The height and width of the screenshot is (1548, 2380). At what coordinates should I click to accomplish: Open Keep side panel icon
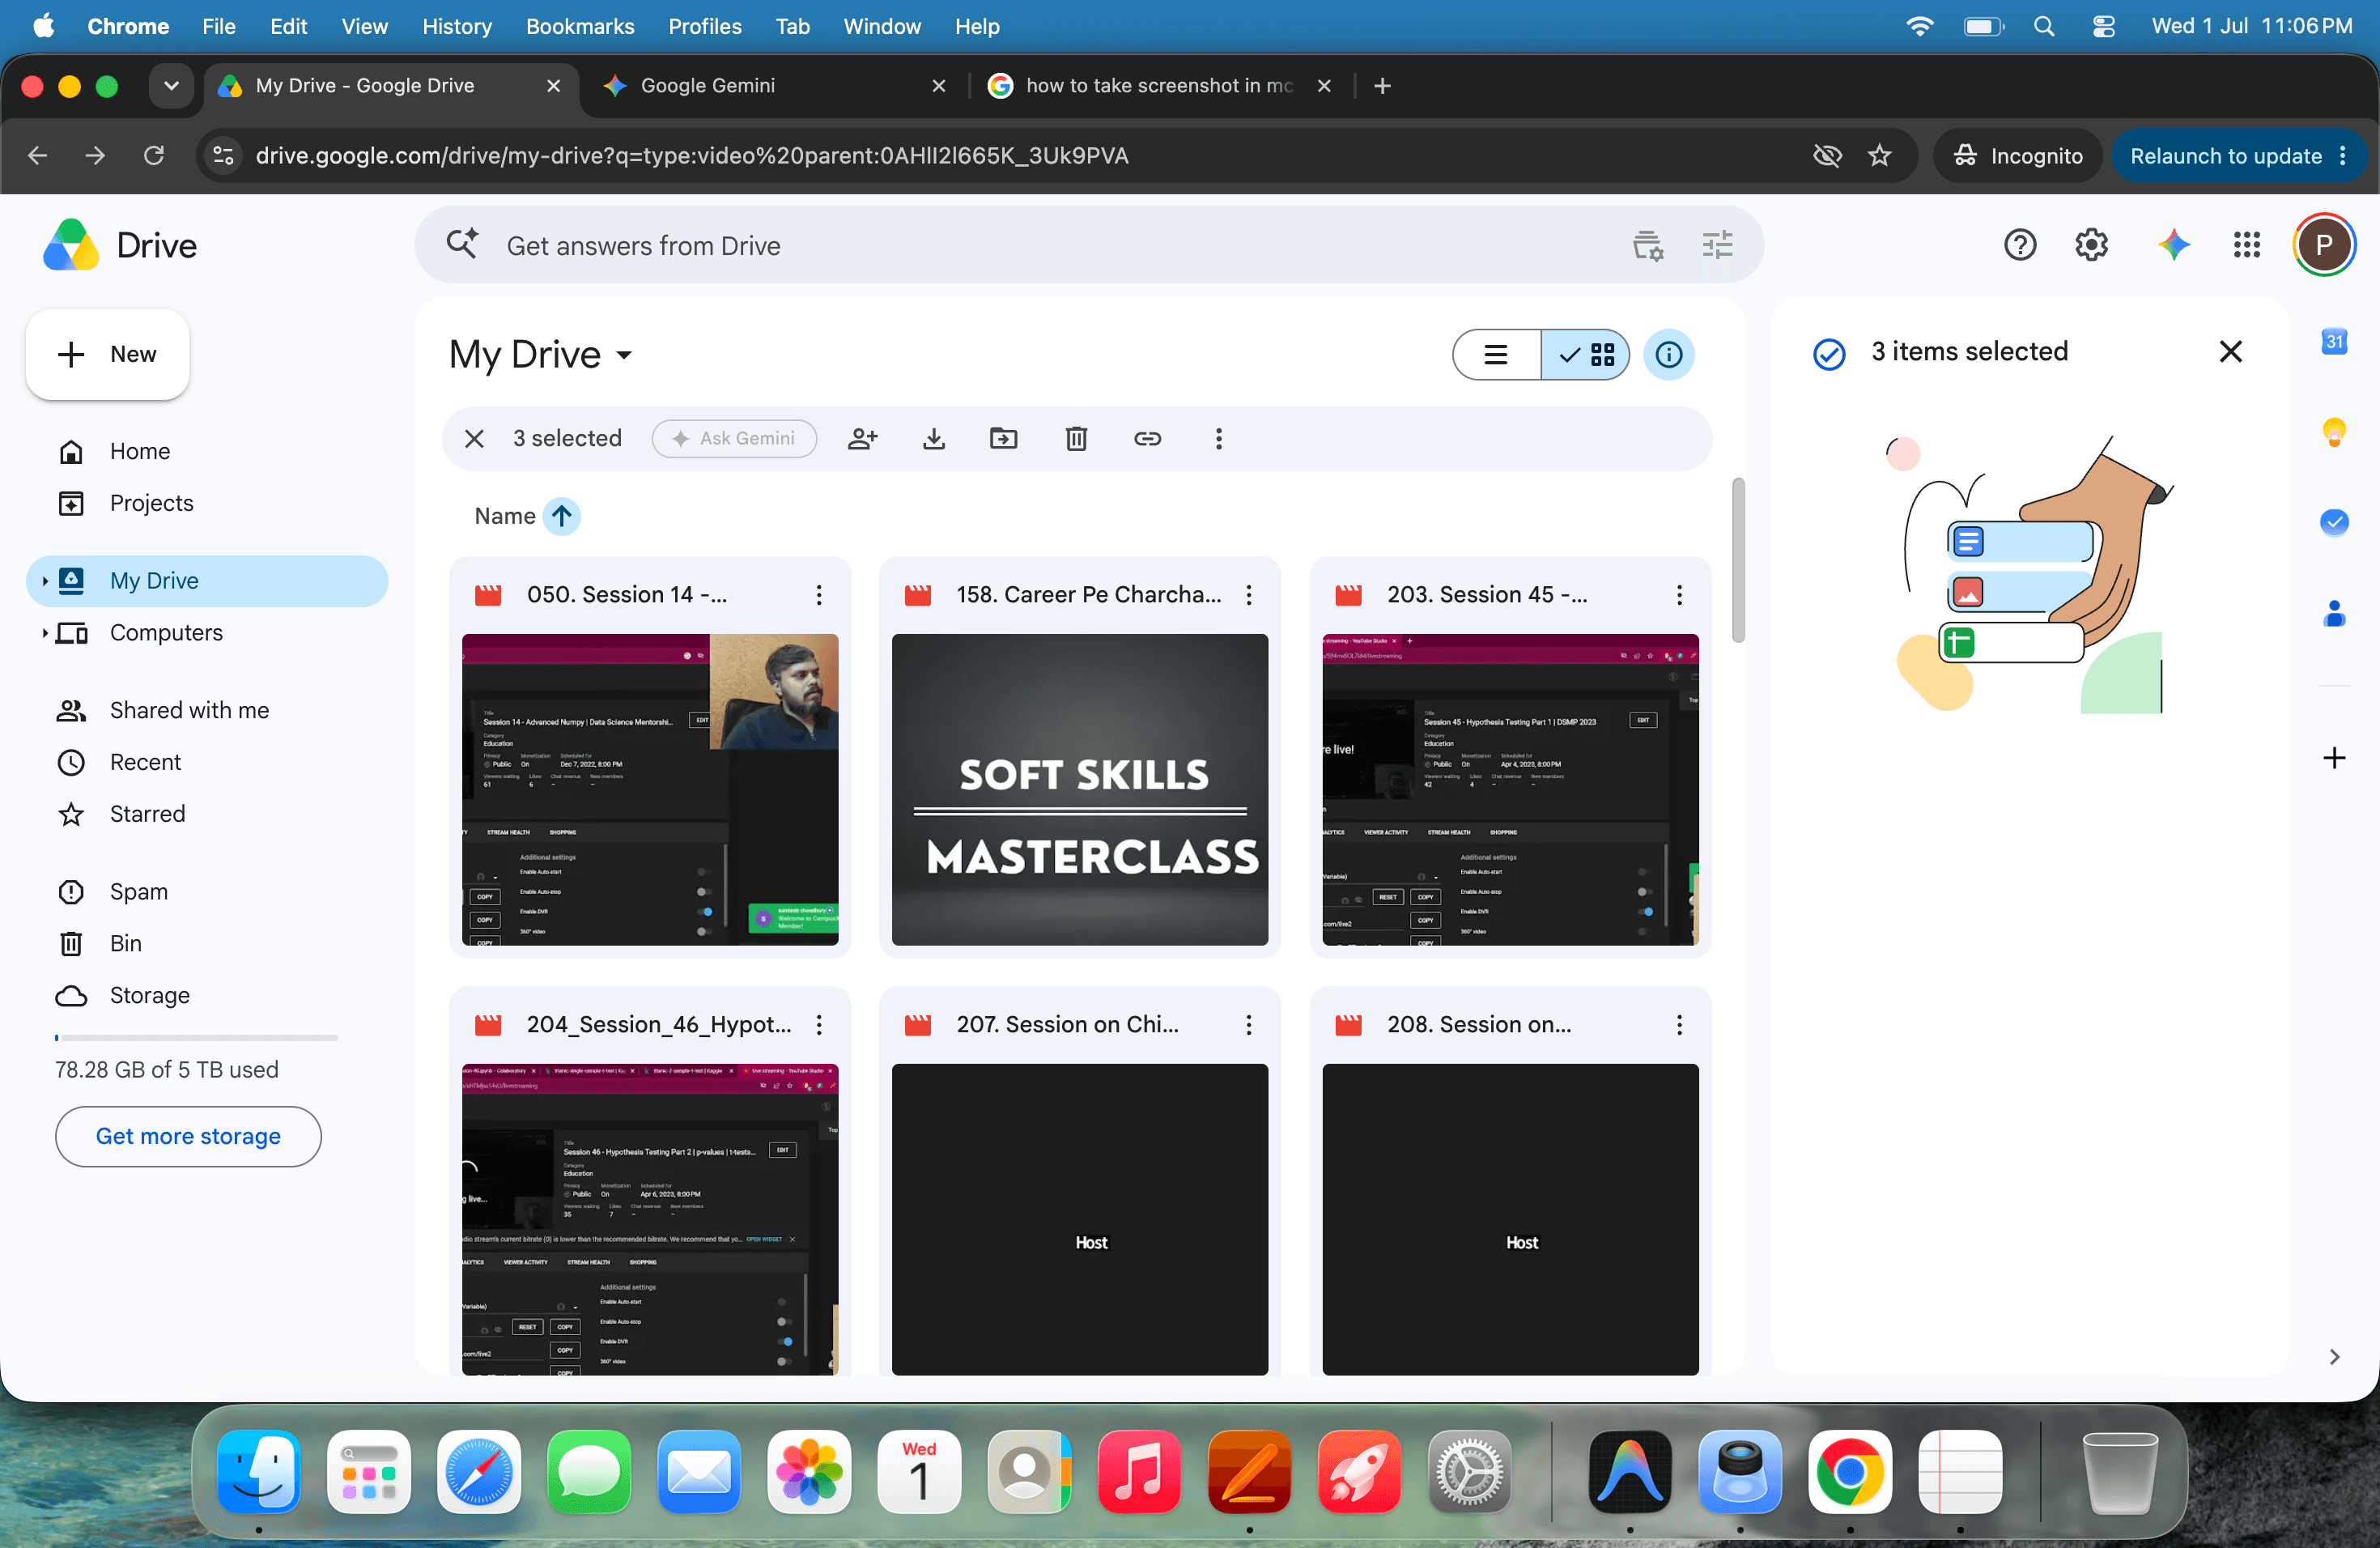click(x=2334, y=432)
